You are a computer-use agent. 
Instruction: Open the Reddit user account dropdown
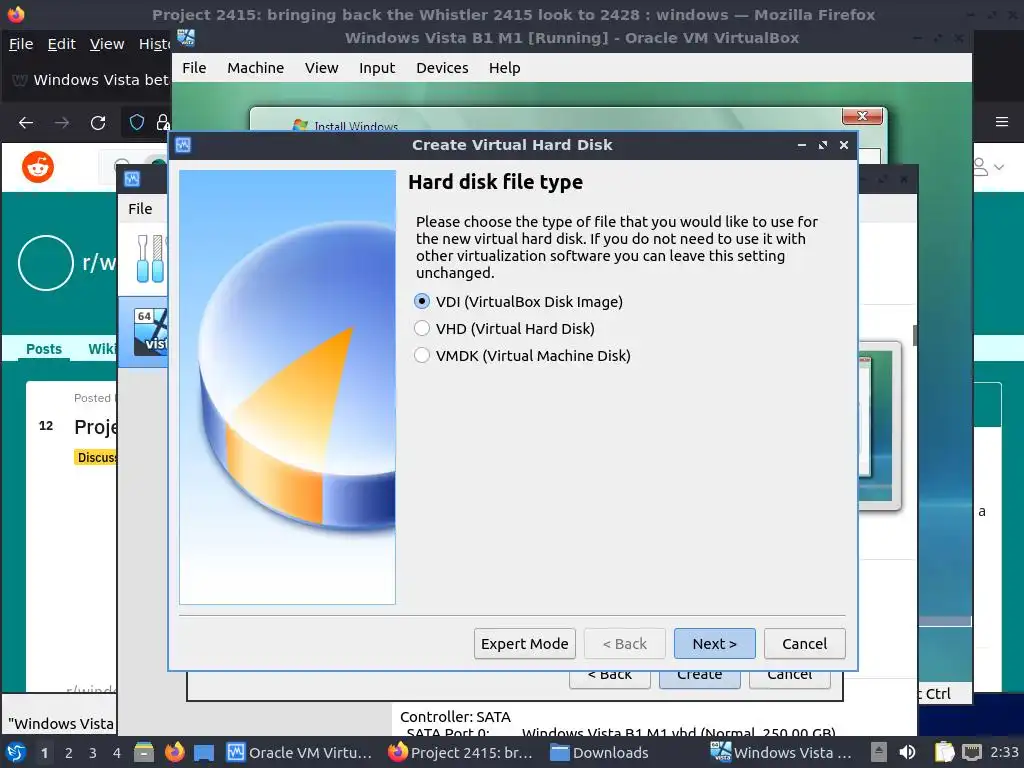[989, 167]
